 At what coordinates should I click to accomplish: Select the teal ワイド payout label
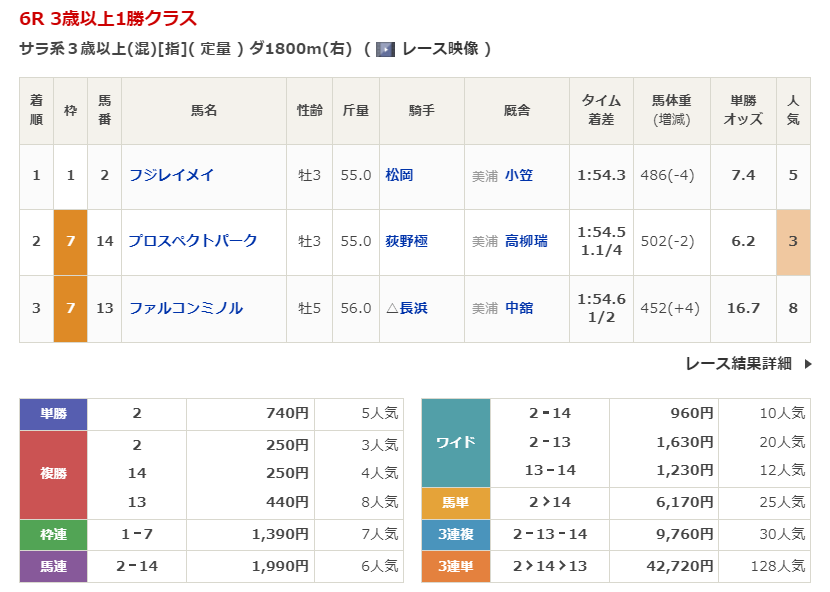456,442
